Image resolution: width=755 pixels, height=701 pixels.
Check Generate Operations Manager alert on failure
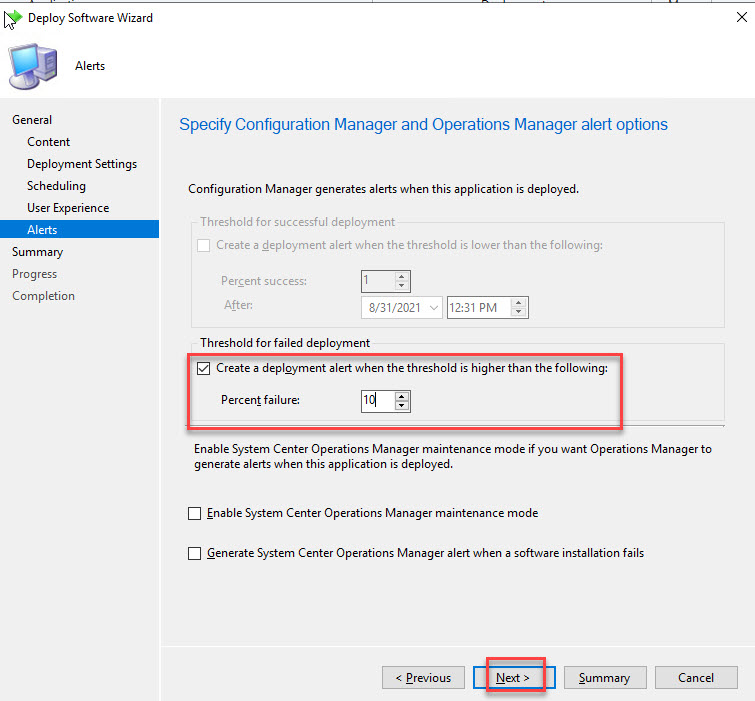click(x=195, y=553)
